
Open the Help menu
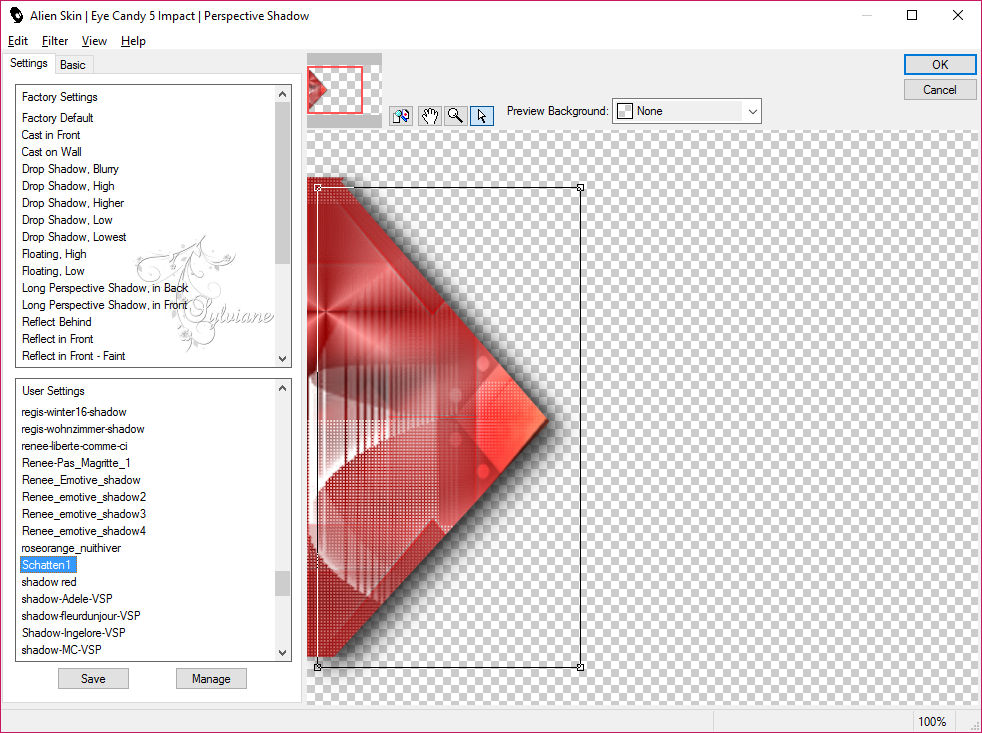pos(133,41)
